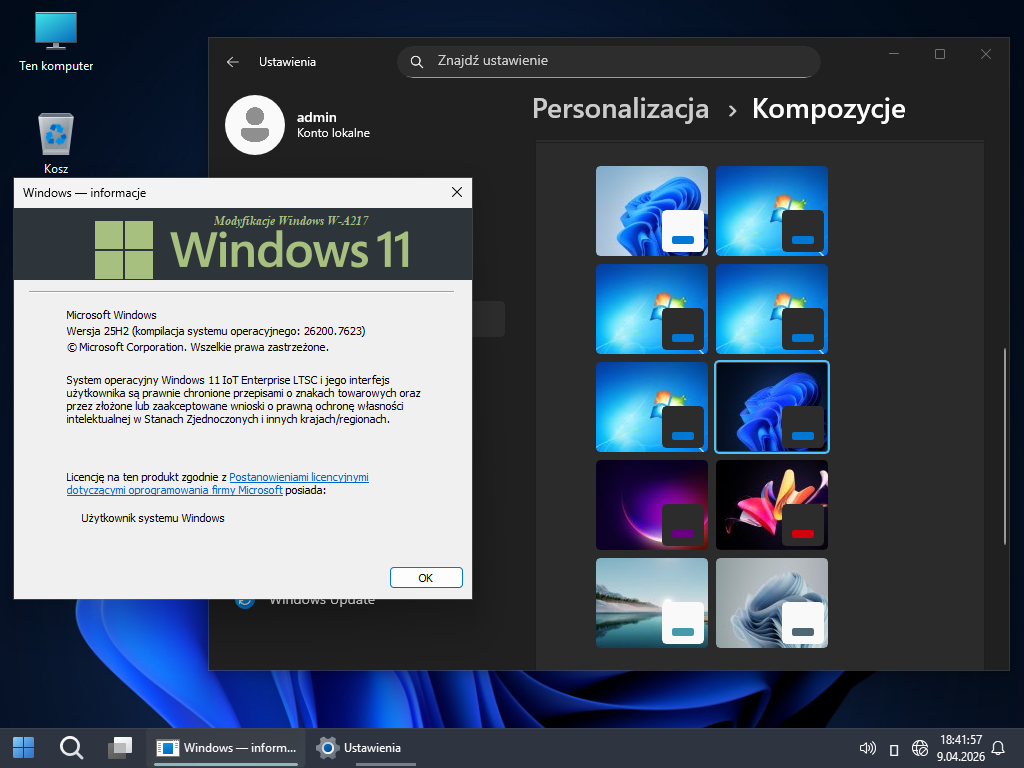Viewport: 1024px width, 768px height.
Task: Click the volume speaker tray icon
Action: coord(868,748)
